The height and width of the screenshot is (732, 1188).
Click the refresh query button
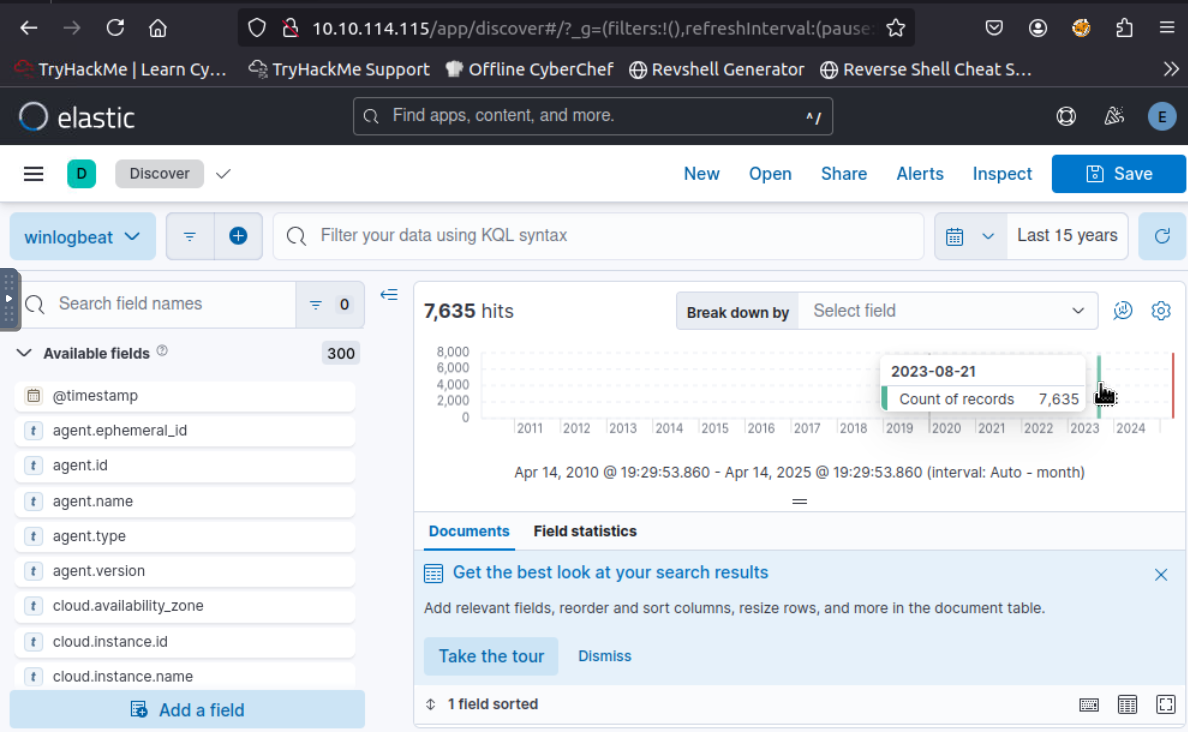[1161, 236]
